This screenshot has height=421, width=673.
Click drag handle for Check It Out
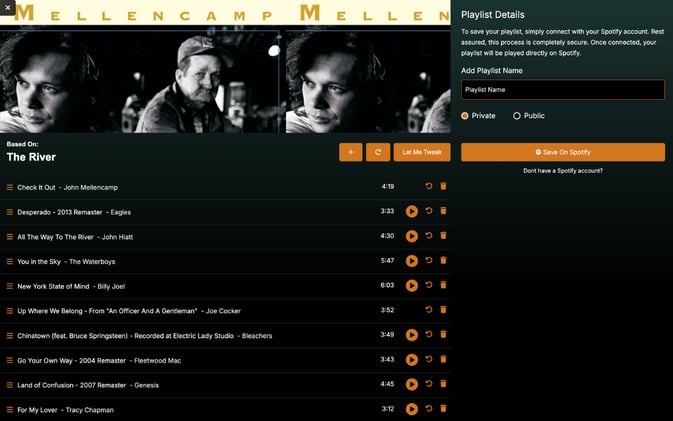[9, 187]
